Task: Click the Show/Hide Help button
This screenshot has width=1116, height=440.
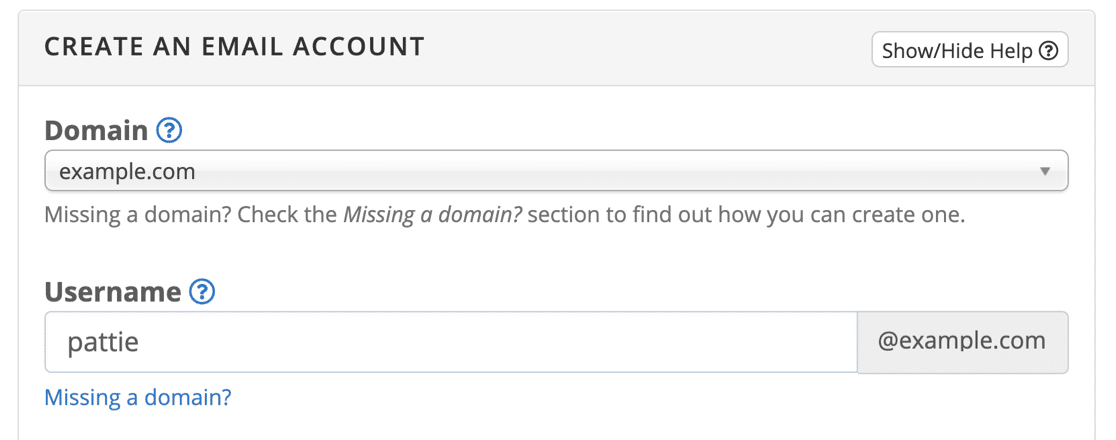Action: click(969, 50)
